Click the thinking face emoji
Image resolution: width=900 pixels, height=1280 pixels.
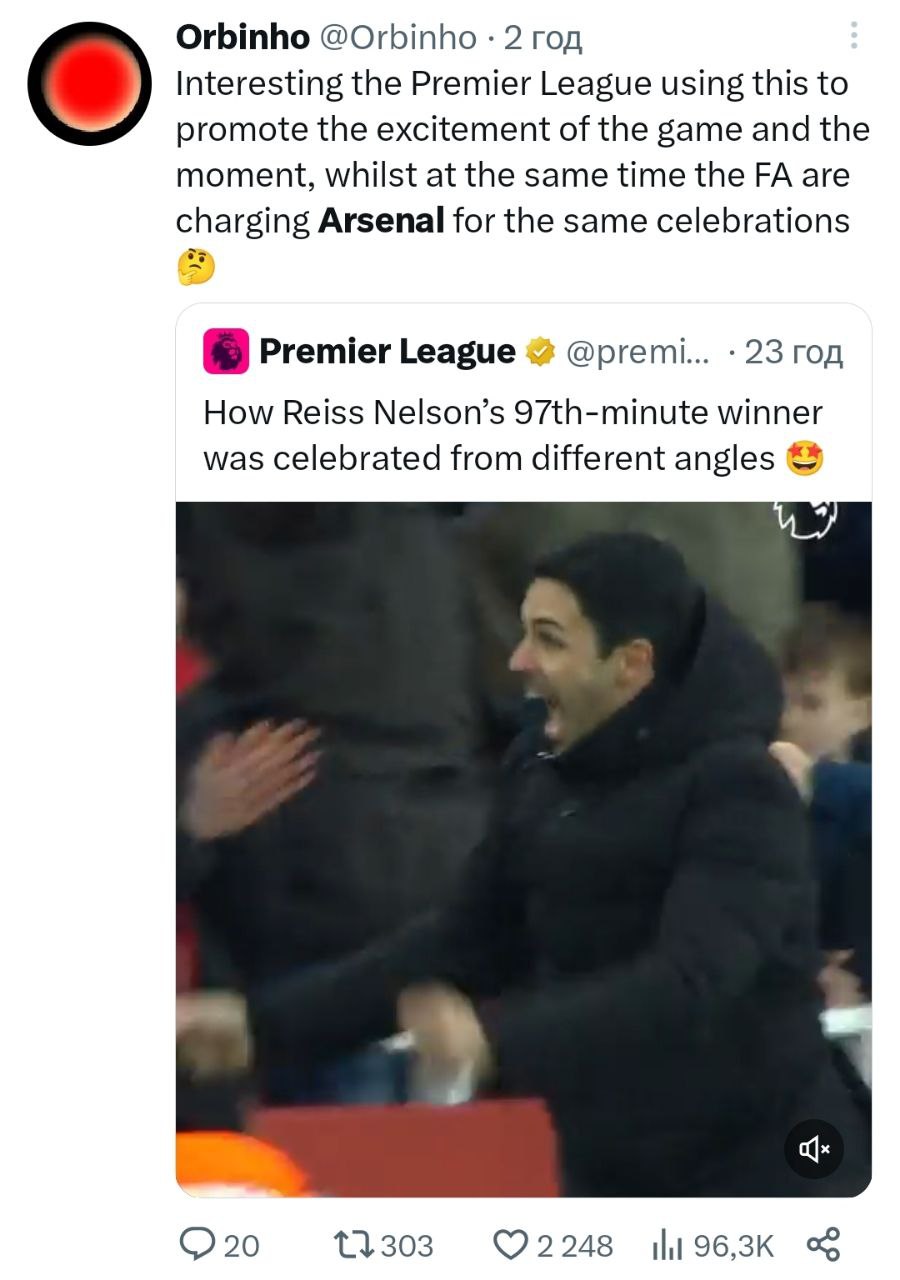point(195,265)
